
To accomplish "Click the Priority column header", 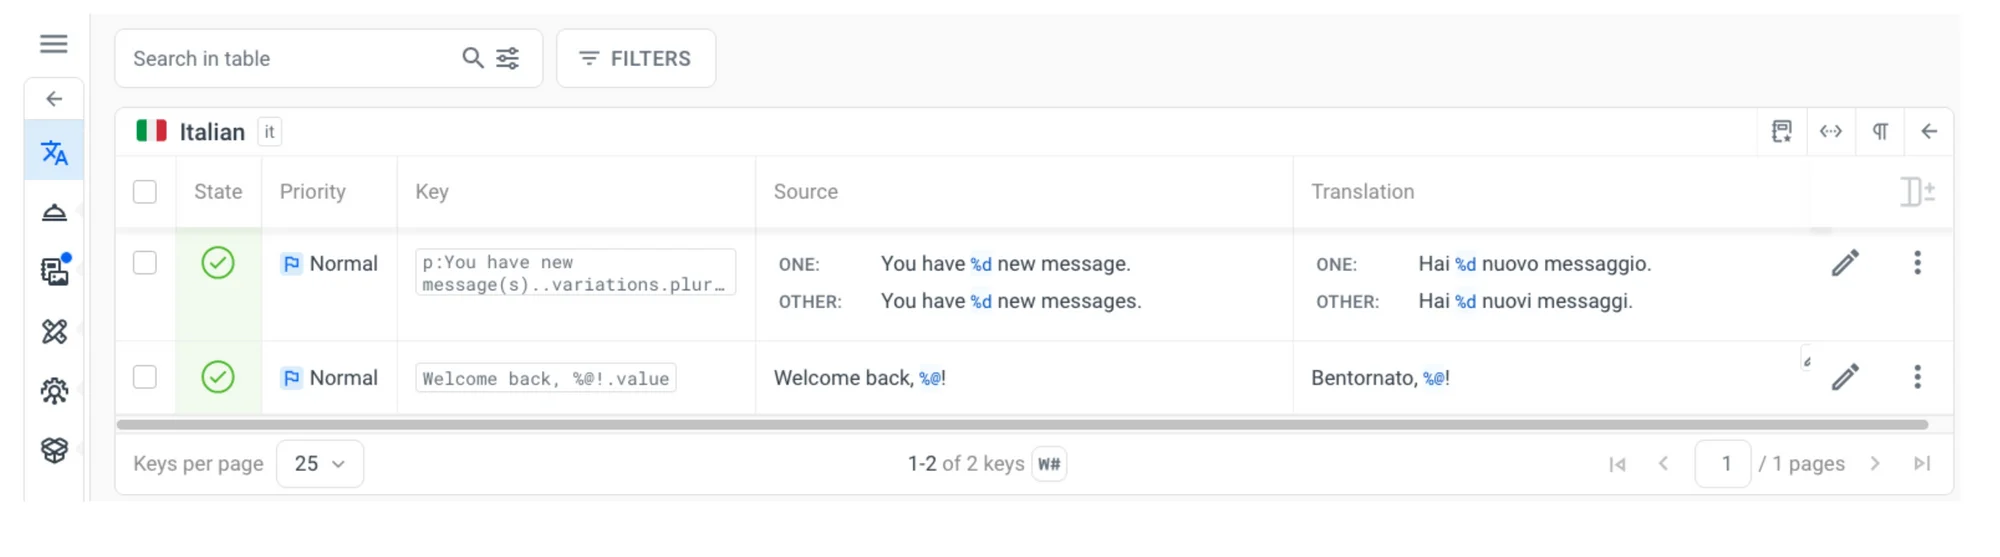I will coord(313,192).
